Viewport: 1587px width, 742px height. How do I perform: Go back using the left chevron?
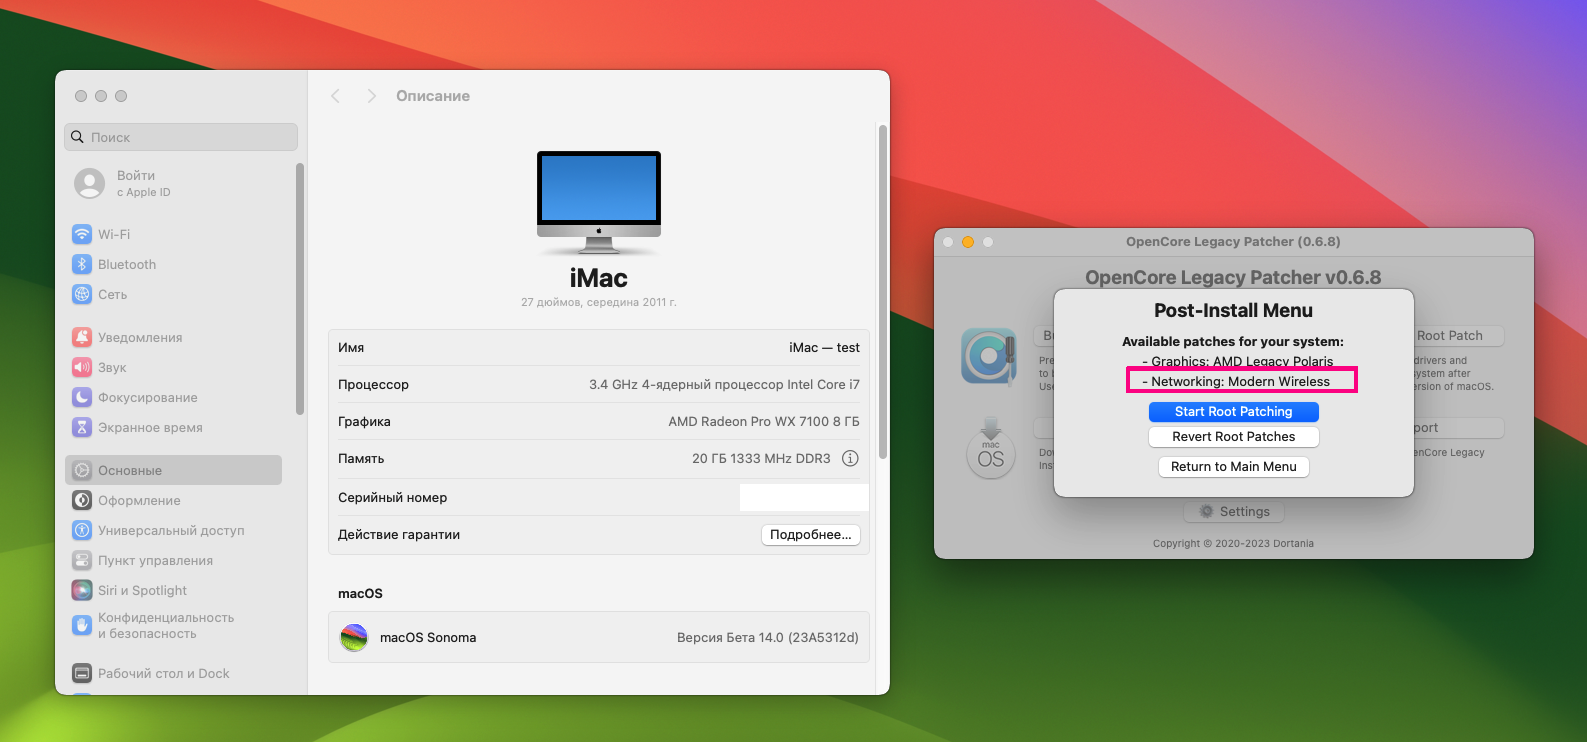click(336, 96)
